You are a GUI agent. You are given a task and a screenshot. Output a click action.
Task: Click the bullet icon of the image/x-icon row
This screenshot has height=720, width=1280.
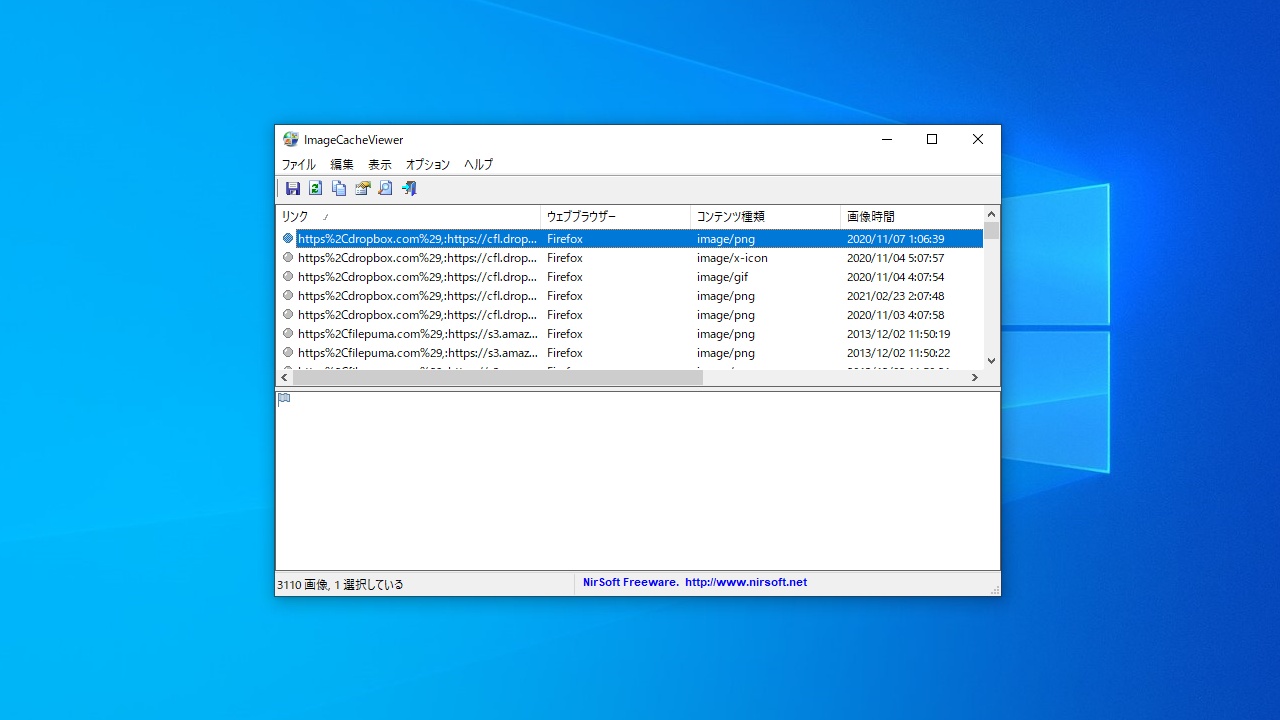[x=288, y=258]
